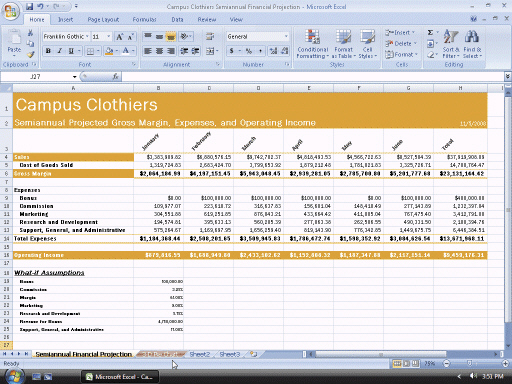Click the Insert Function fx button
Viewport: 512px width, 384px height.
[115, 77]
